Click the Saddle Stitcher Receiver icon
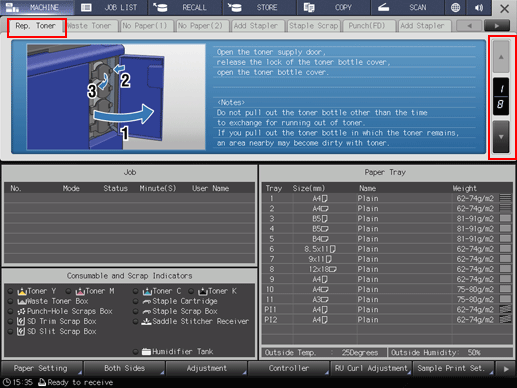 (x=147, y=322)
